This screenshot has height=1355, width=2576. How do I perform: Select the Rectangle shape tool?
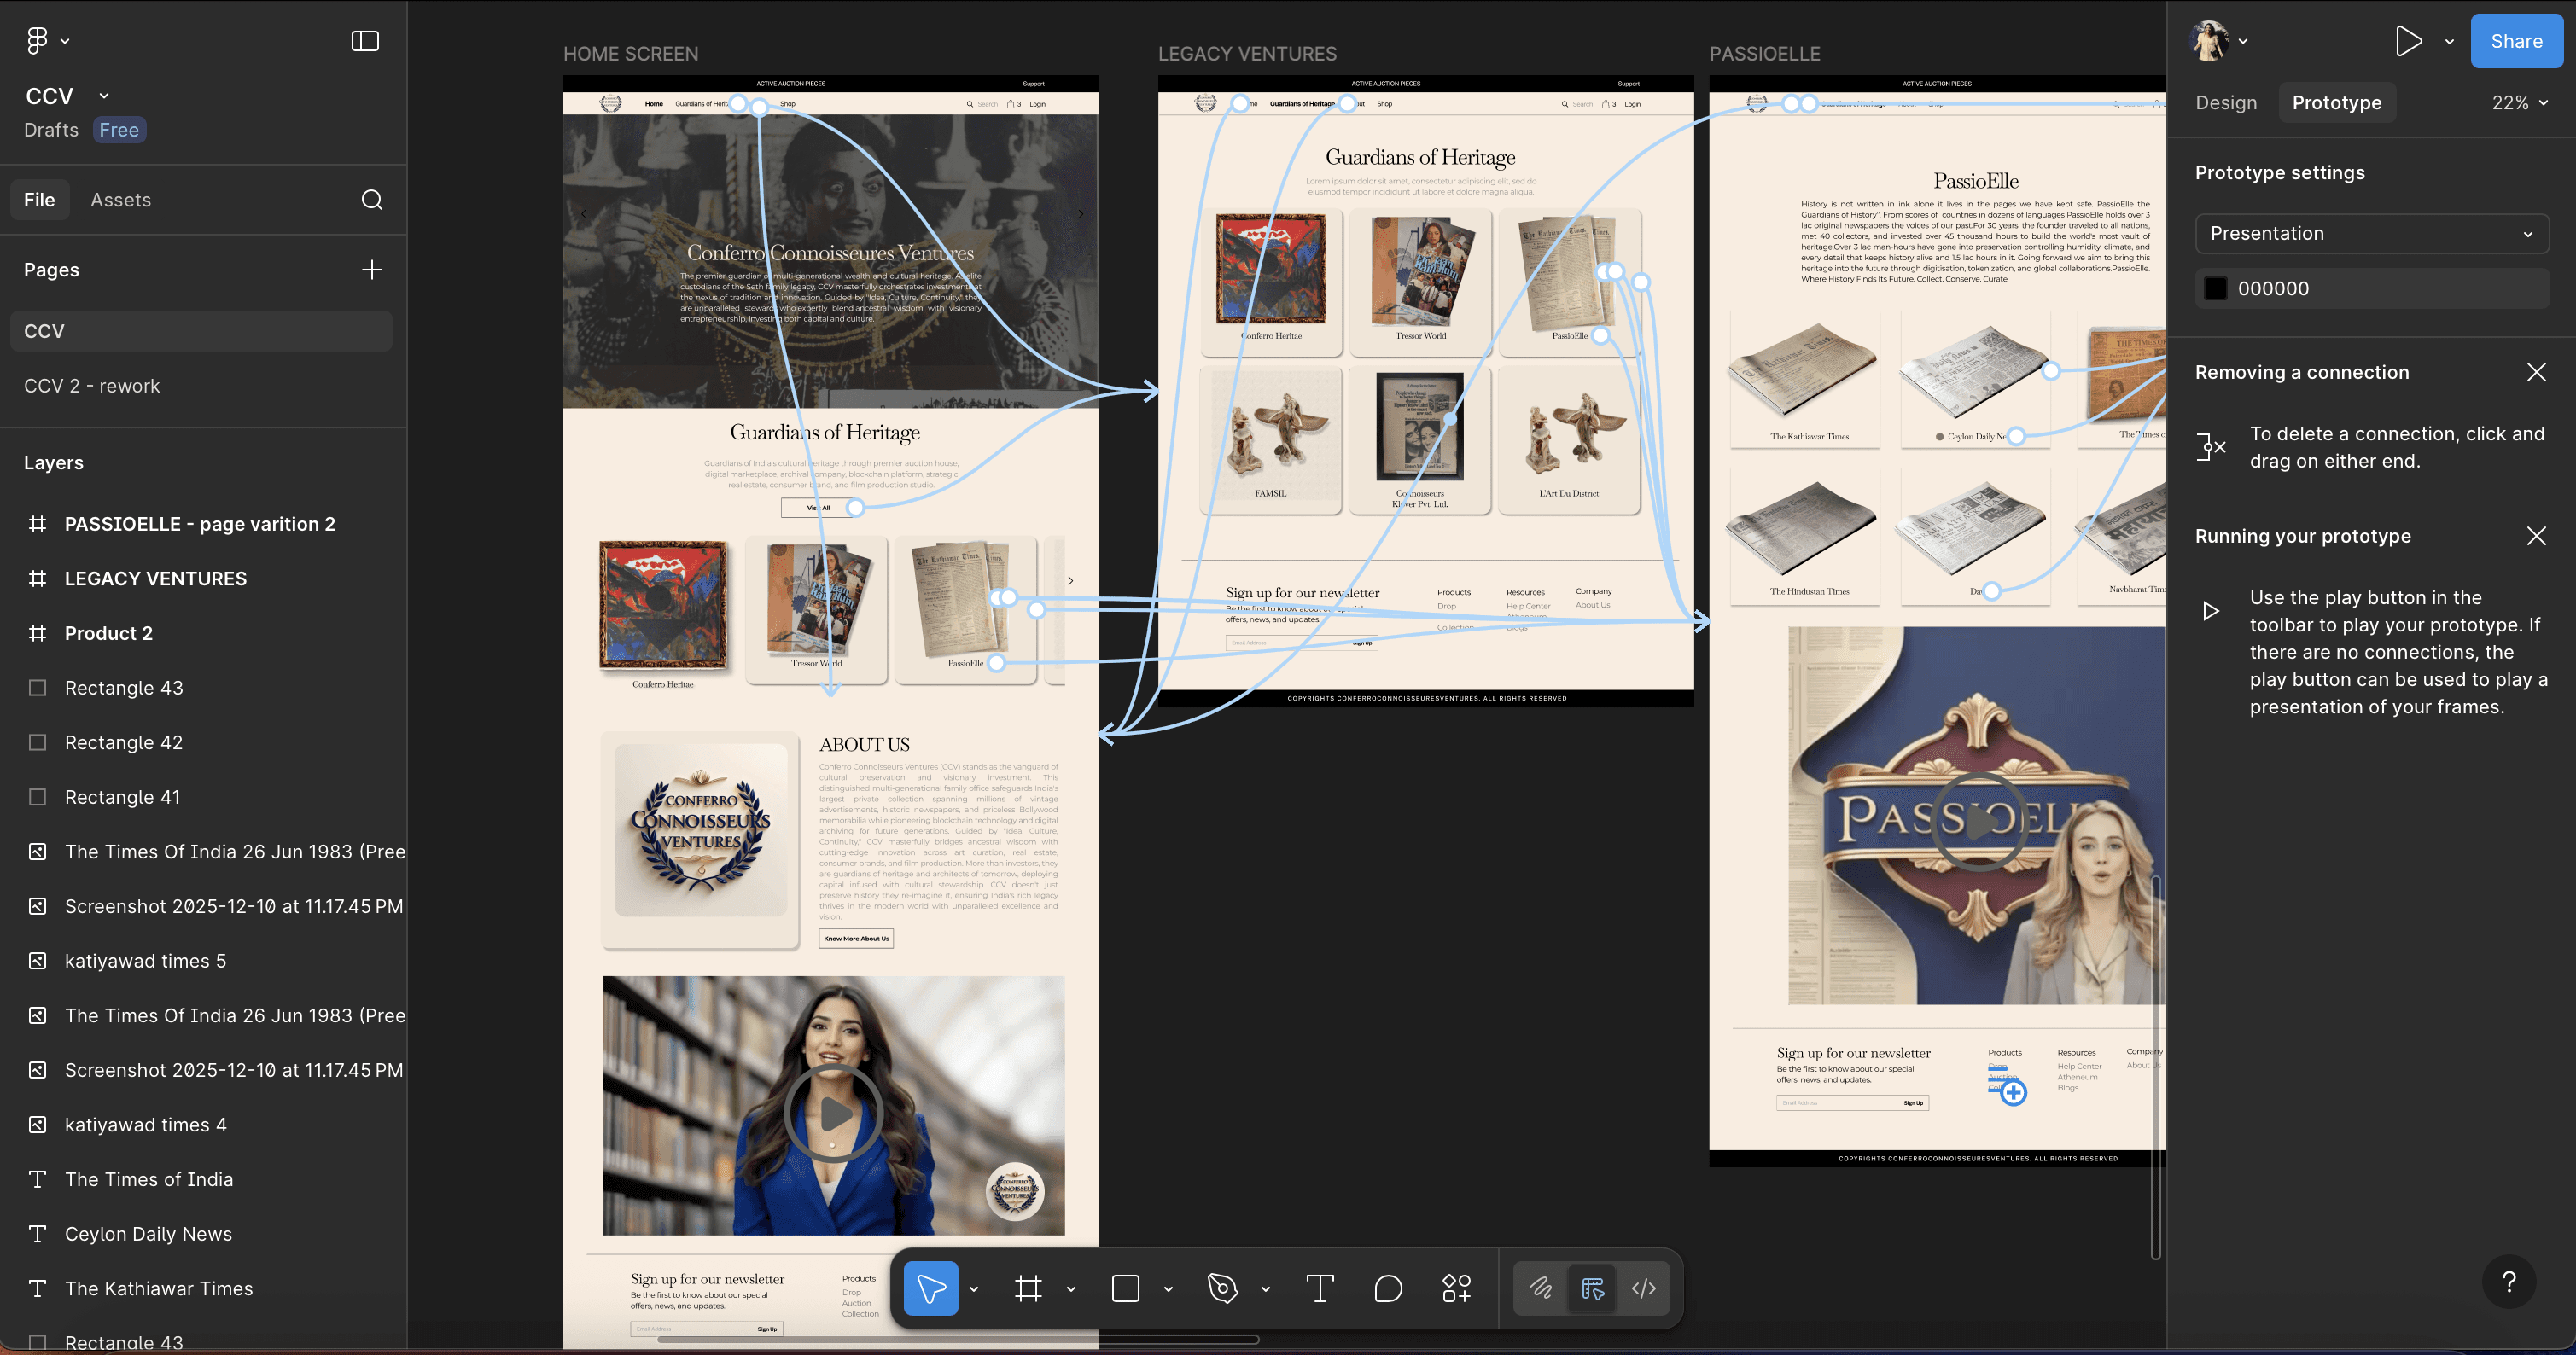(1125, 1288)
